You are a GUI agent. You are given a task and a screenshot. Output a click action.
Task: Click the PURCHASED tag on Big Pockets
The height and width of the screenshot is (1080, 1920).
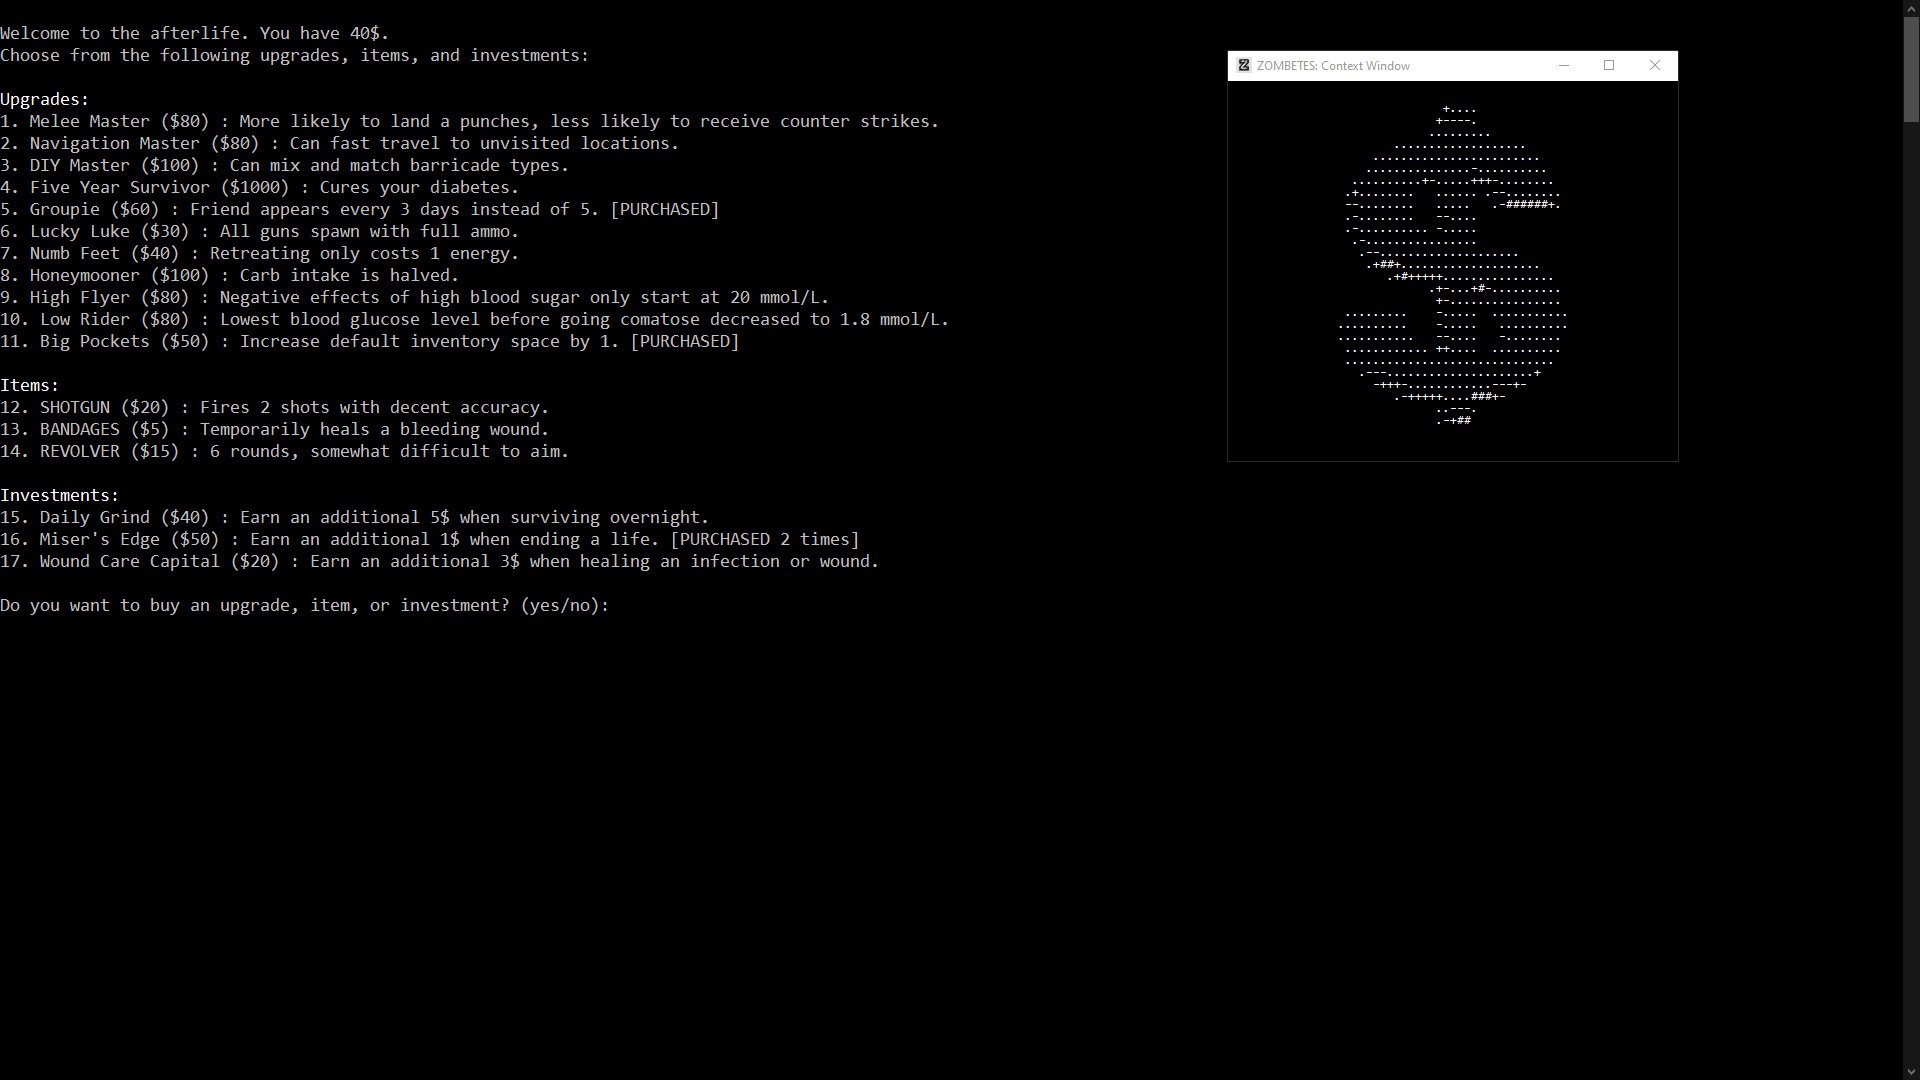click(x=684, y=341)
